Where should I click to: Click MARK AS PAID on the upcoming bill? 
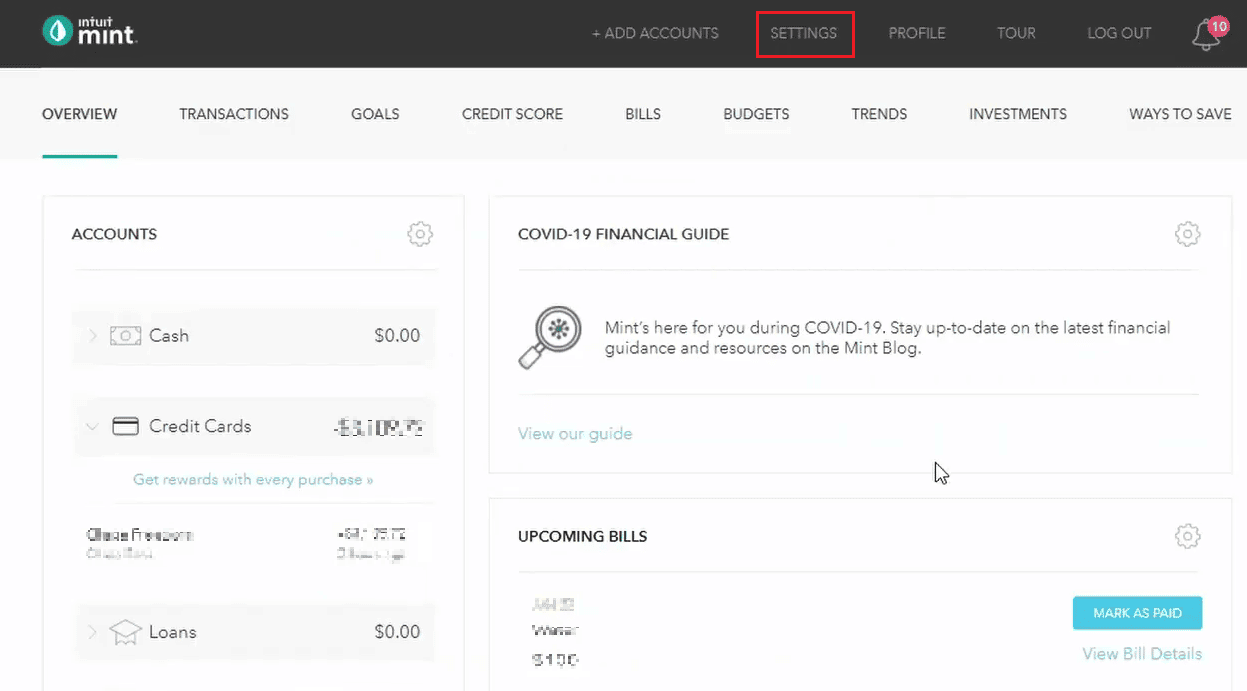click(1137, 612)
